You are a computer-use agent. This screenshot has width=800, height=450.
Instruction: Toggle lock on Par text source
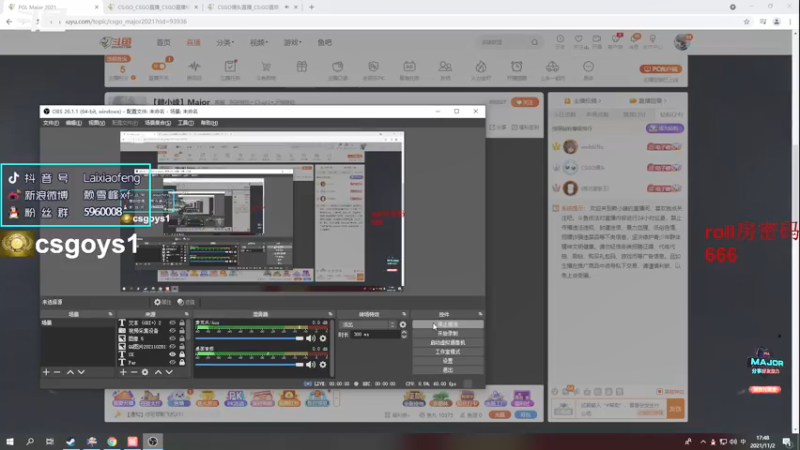182,362
